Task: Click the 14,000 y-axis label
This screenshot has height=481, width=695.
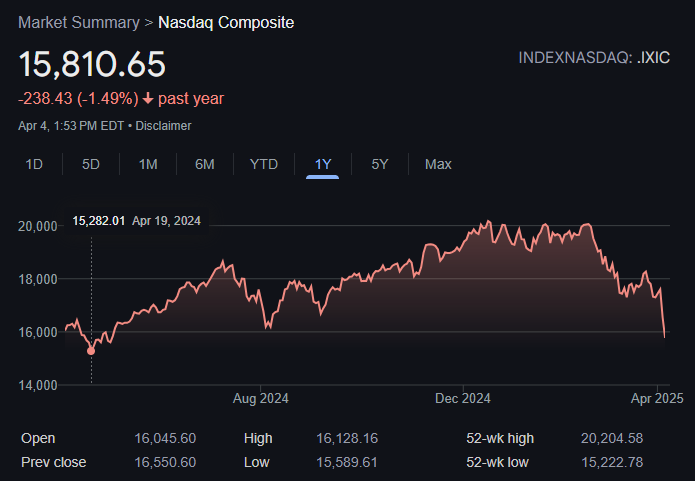Action: (38, 386)
